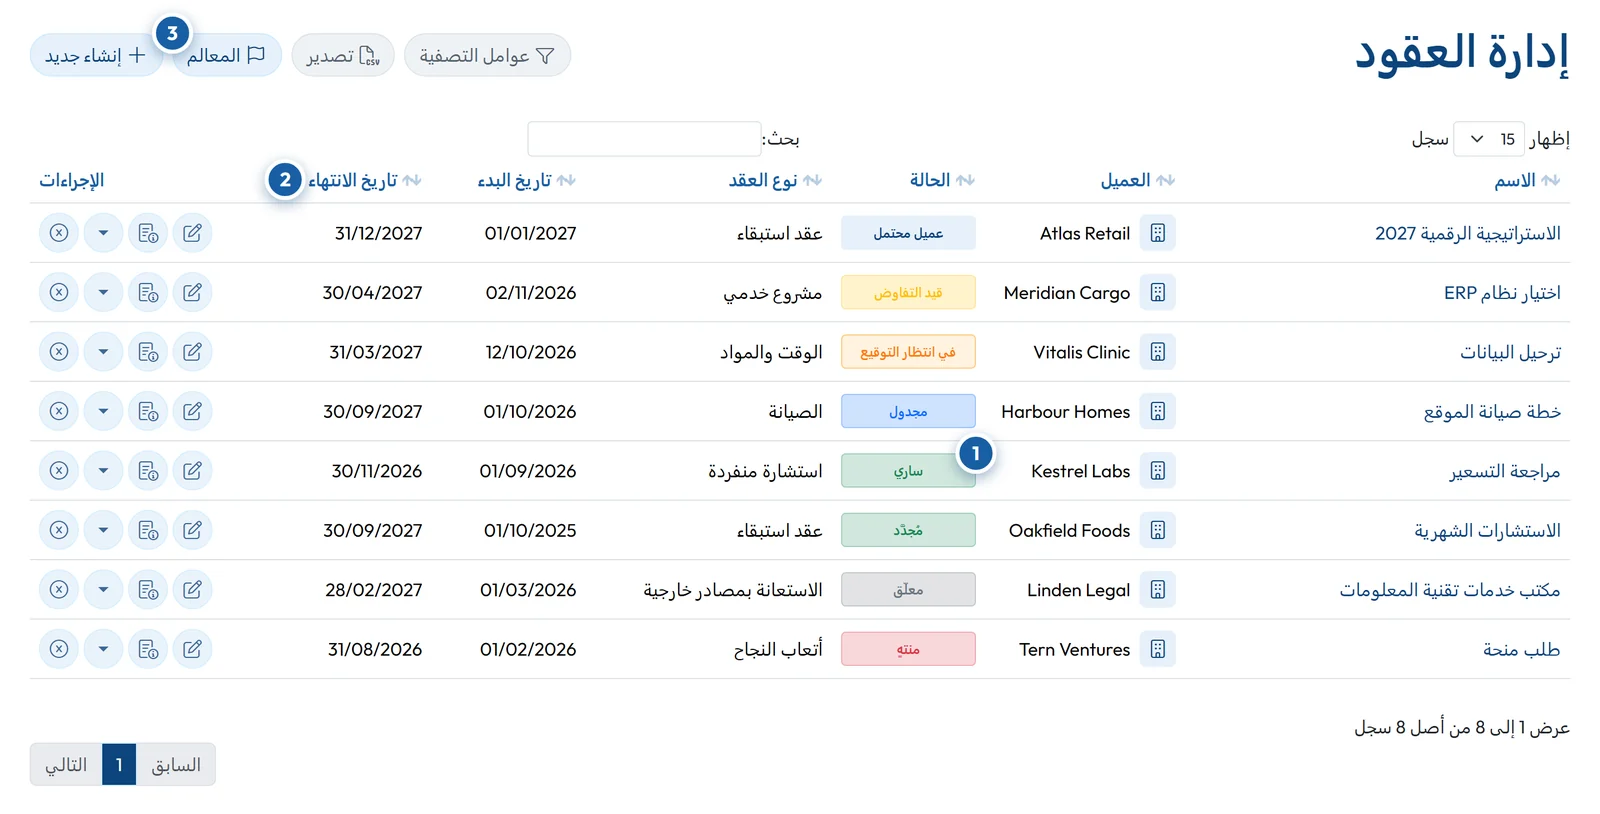The height and width of the screenshot is (814, 1600).
Task: Sort table by الاسم column
Action: [x=1527, y=180]
